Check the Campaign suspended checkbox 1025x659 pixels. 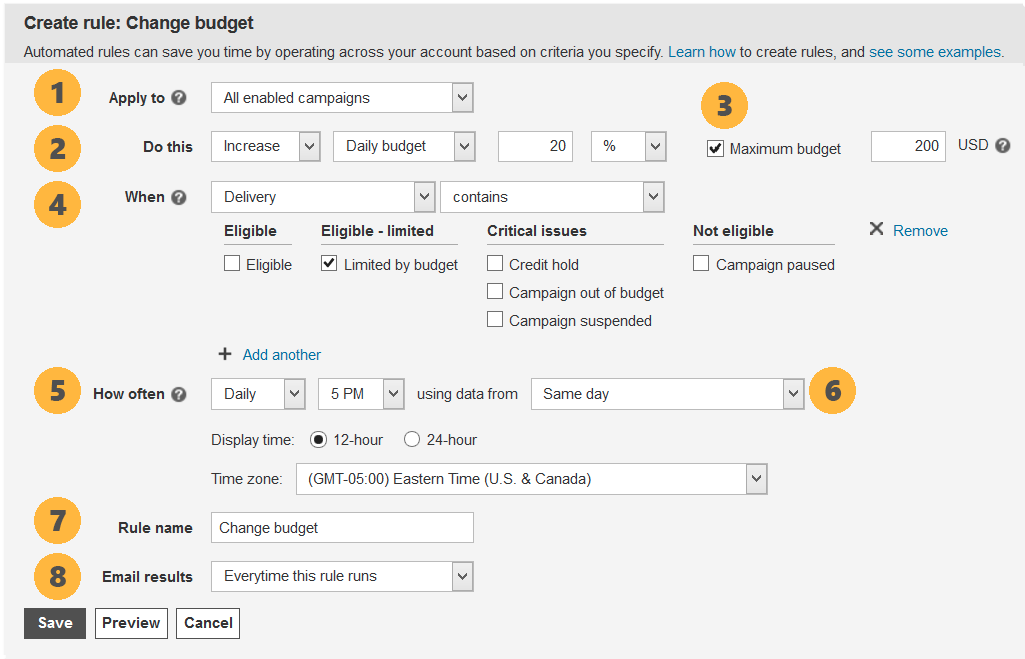point(496,320)
